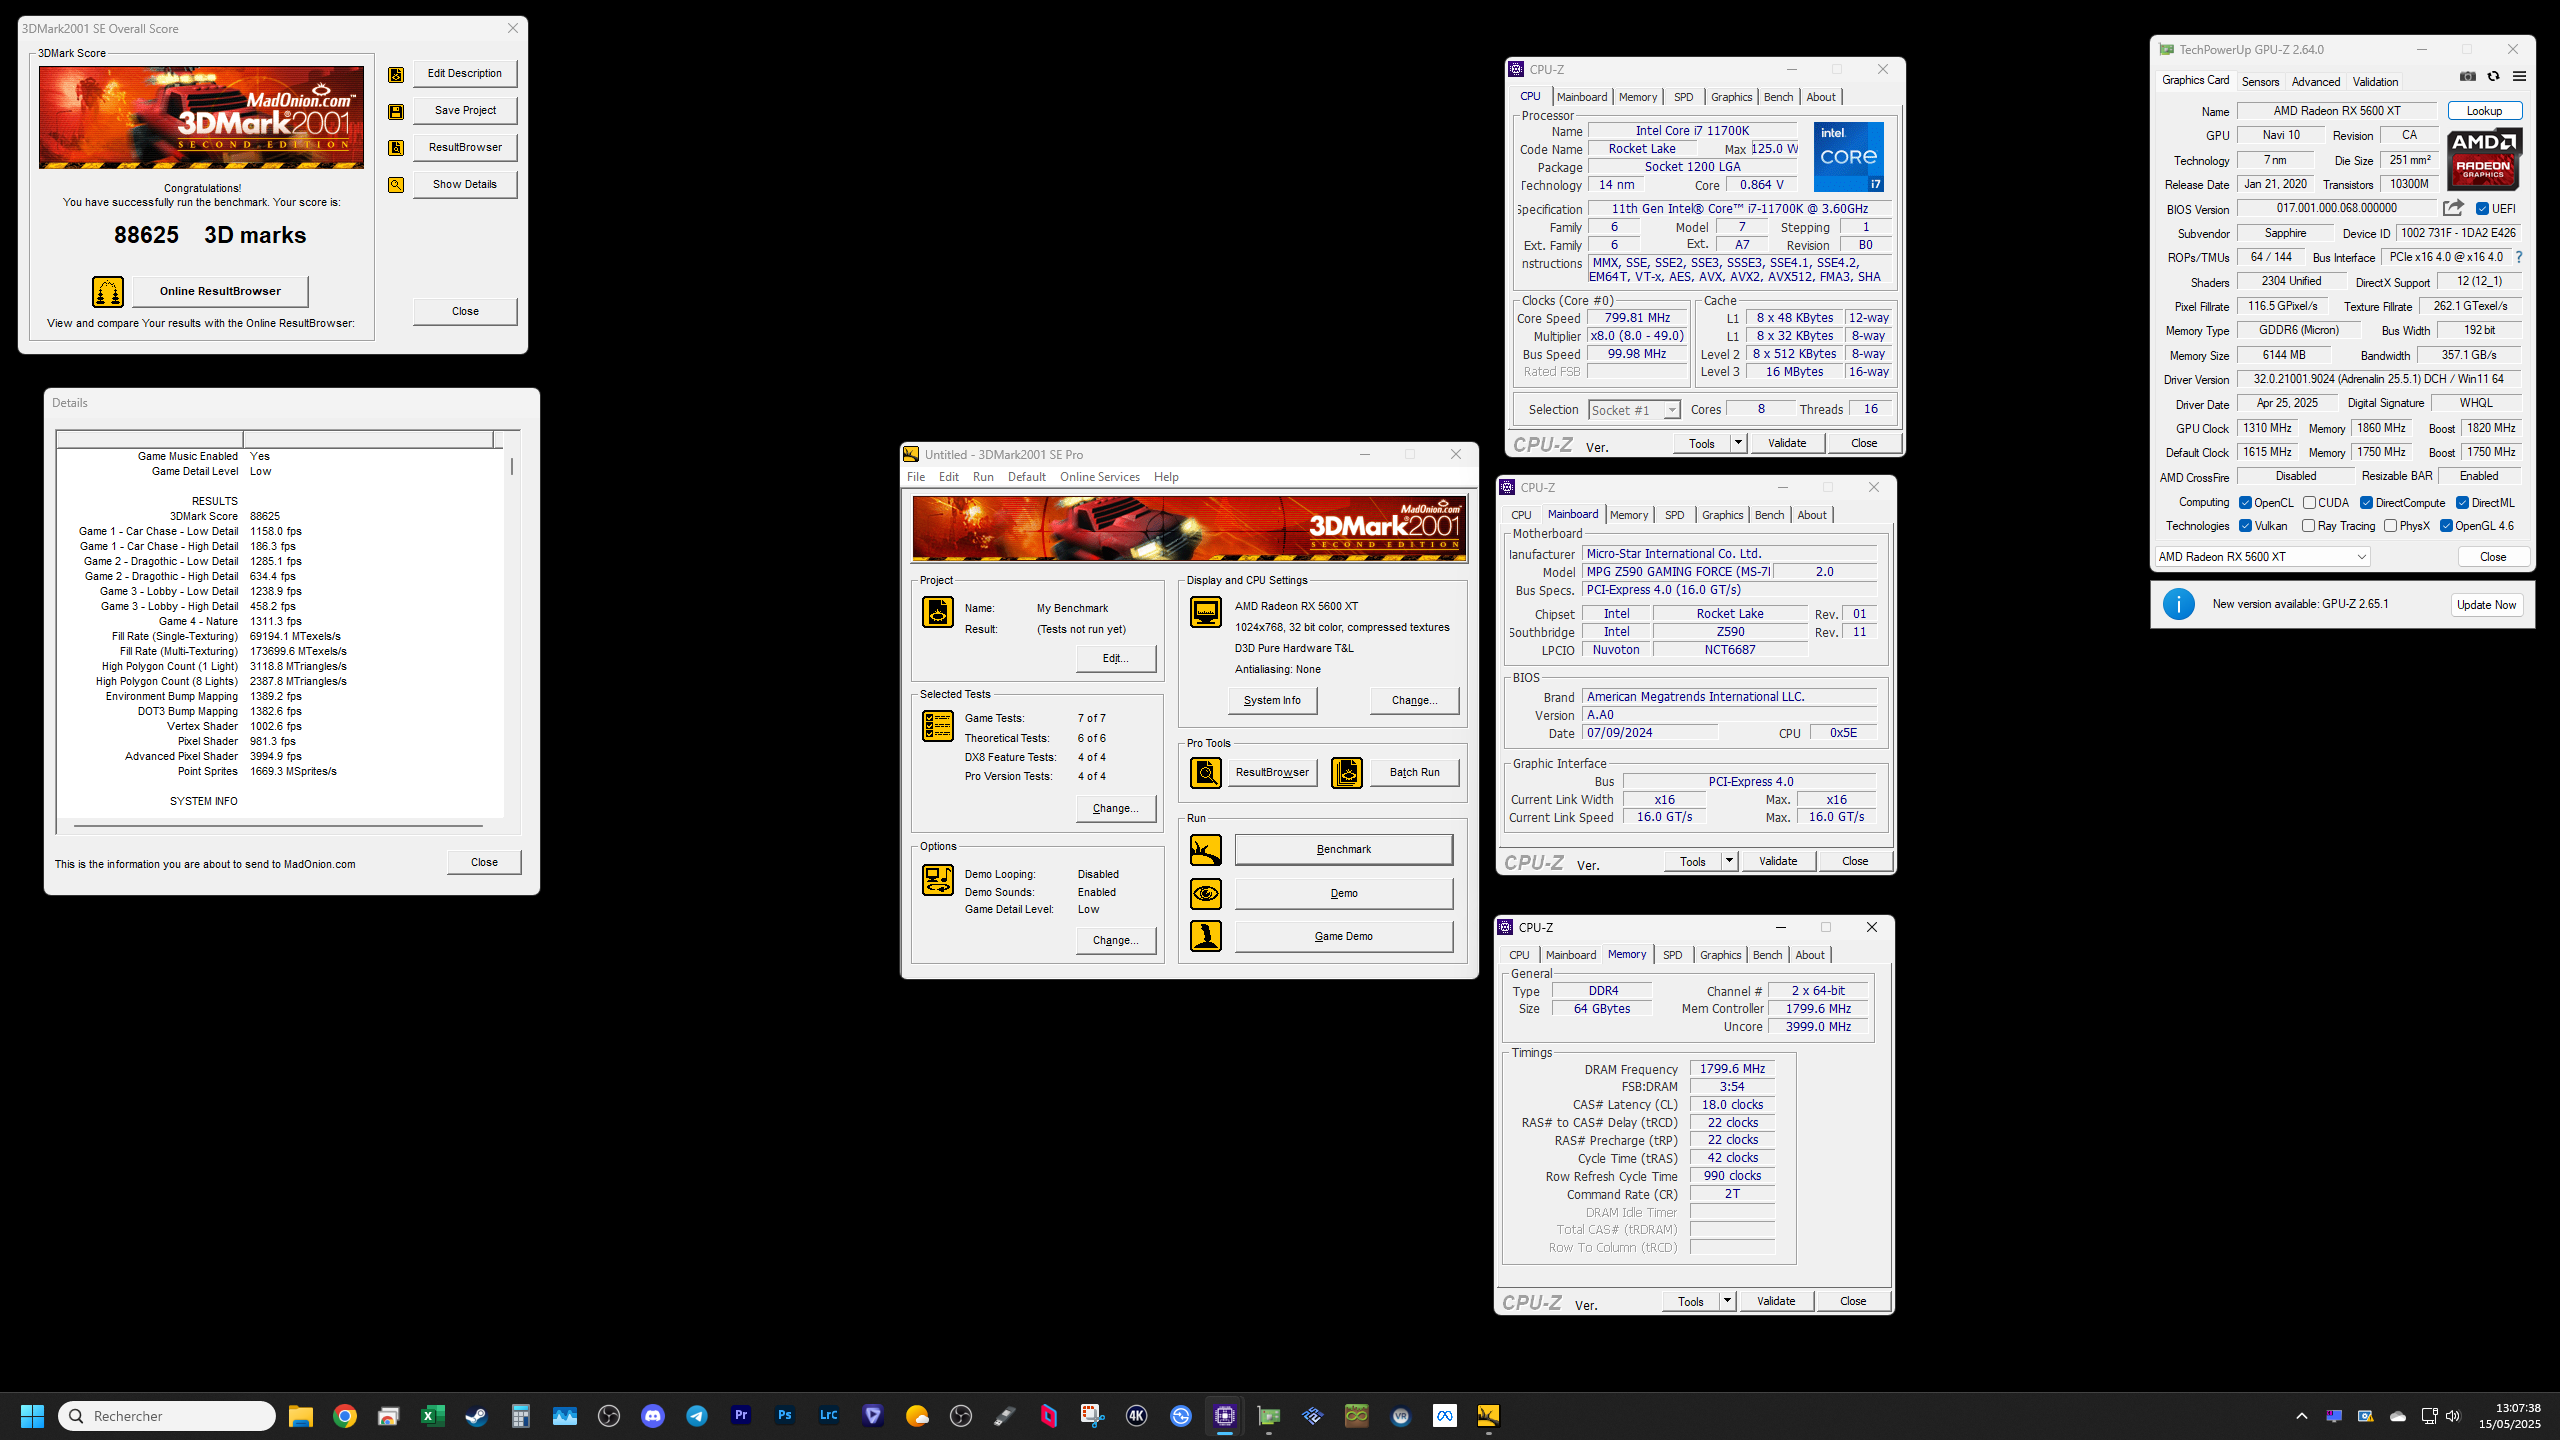Screen dimensions: 2560x1440
Task: Switch to the Sensors tab in GPU-Z
Action: click(x=2260, y=82)
